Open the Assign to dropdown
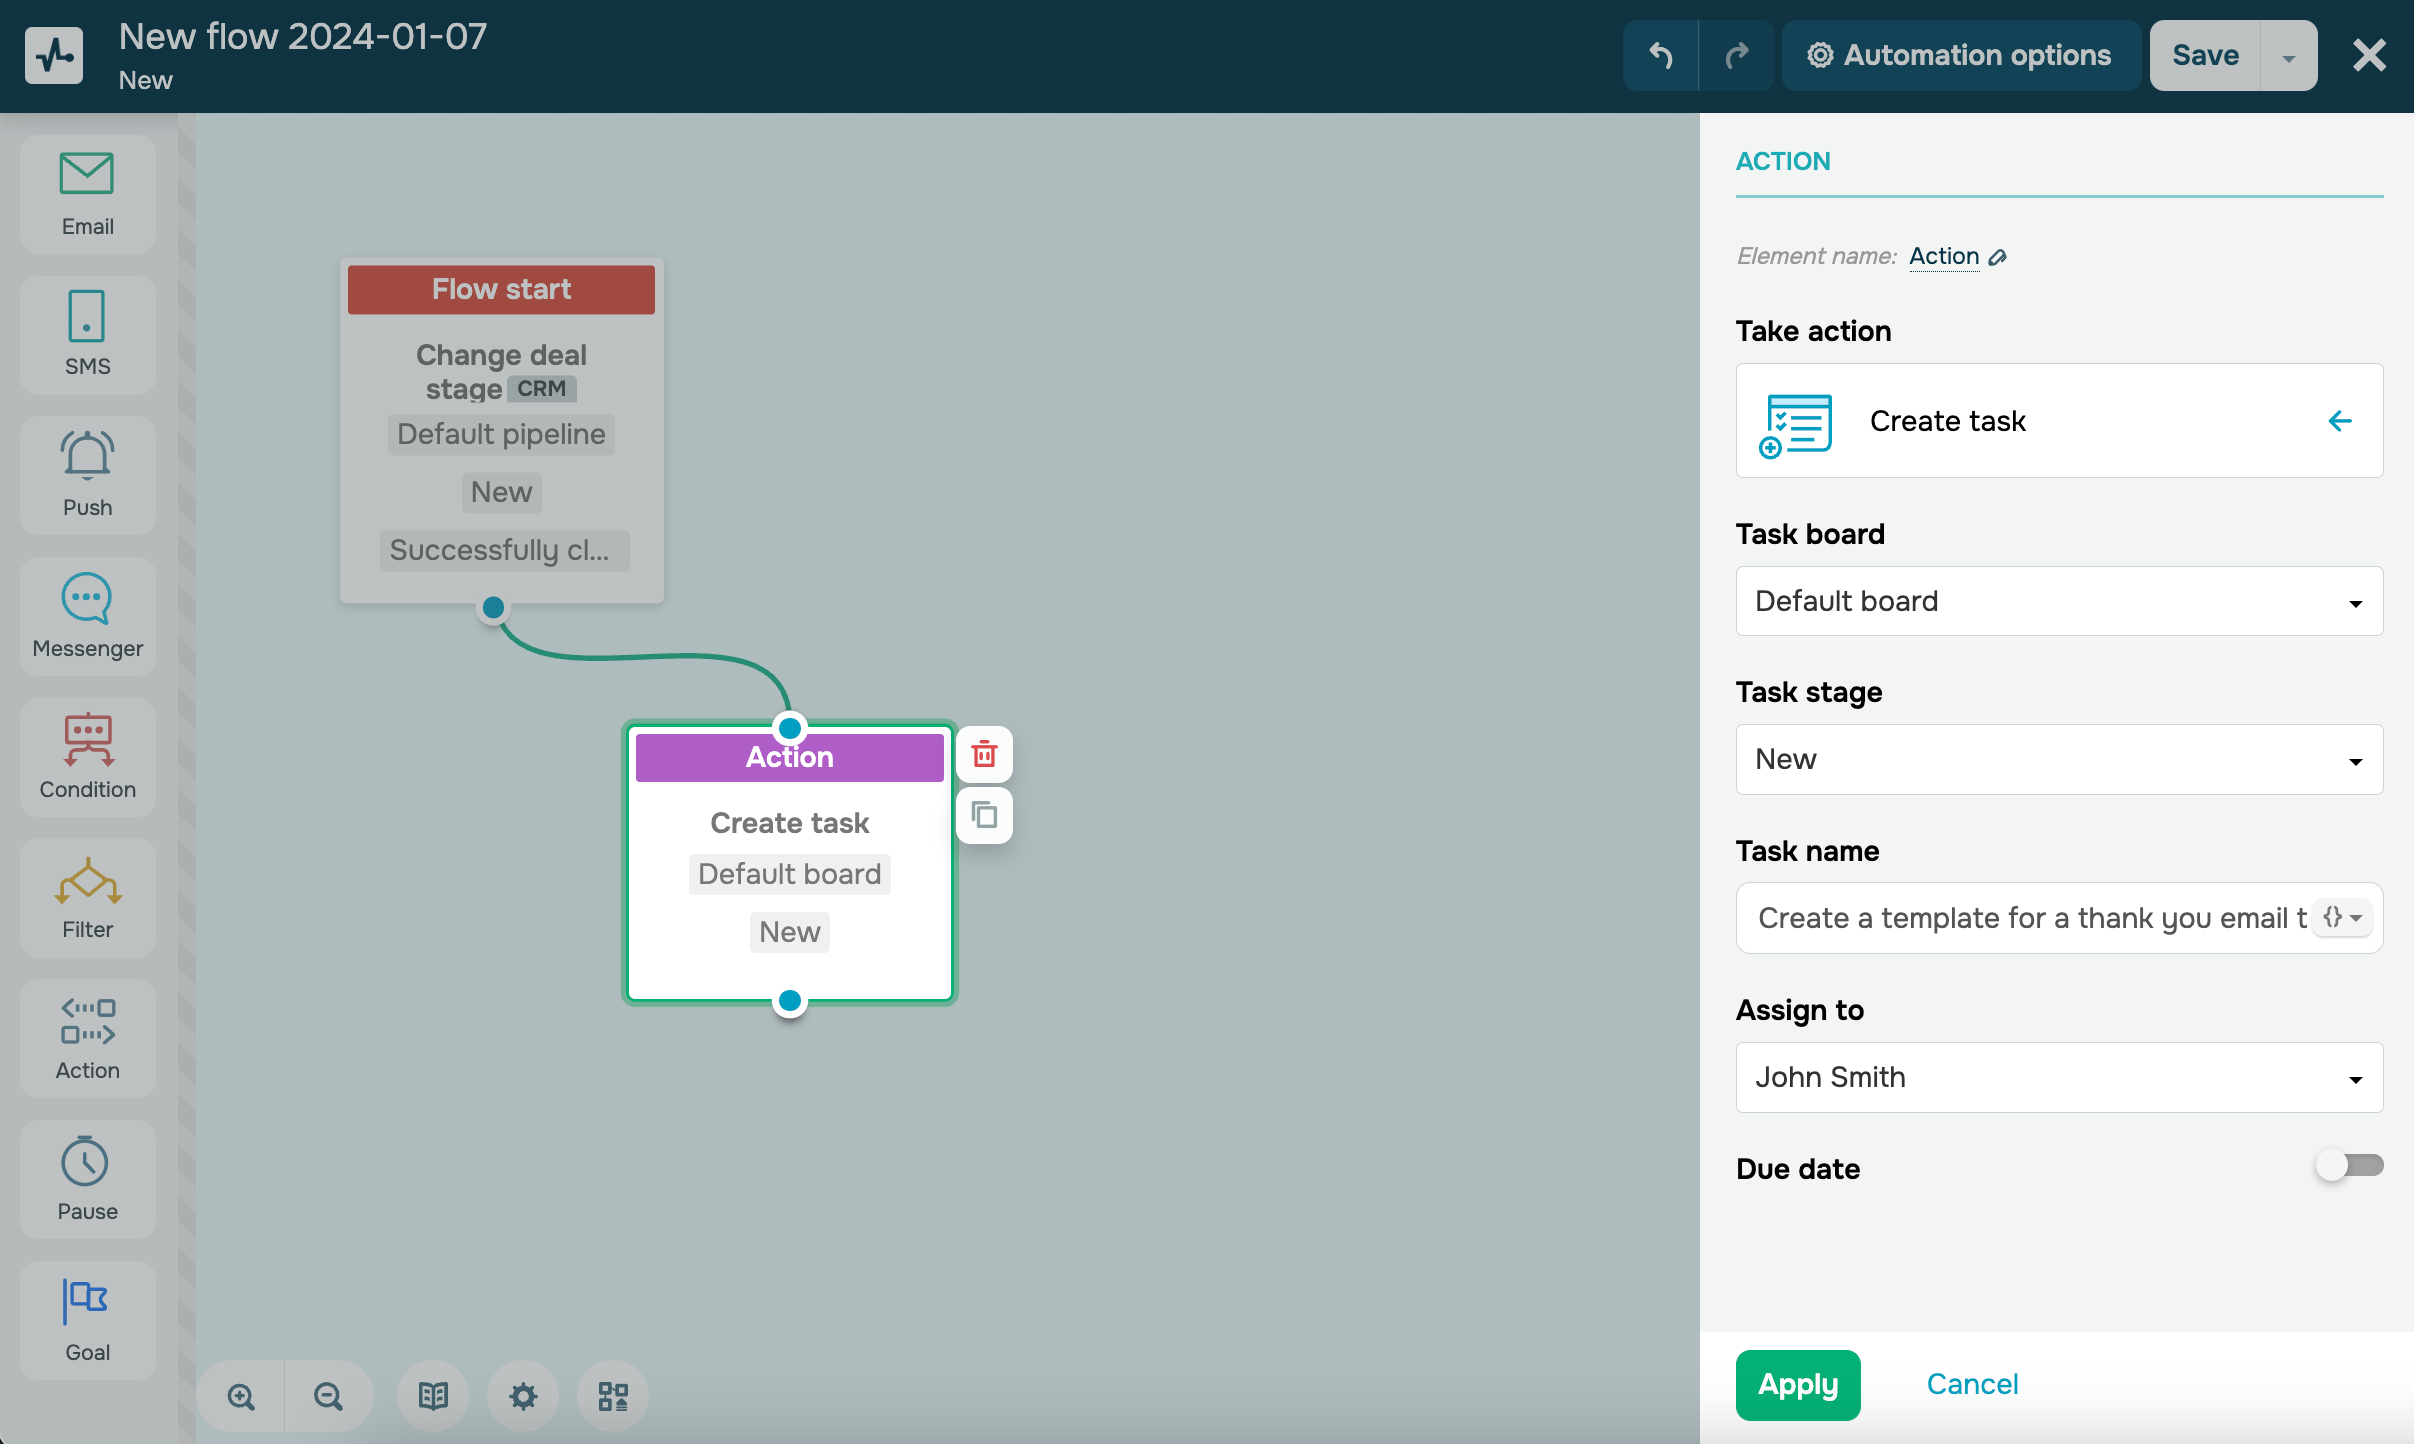Screen dimensions: 2414x1444 coord(2059,1078)
